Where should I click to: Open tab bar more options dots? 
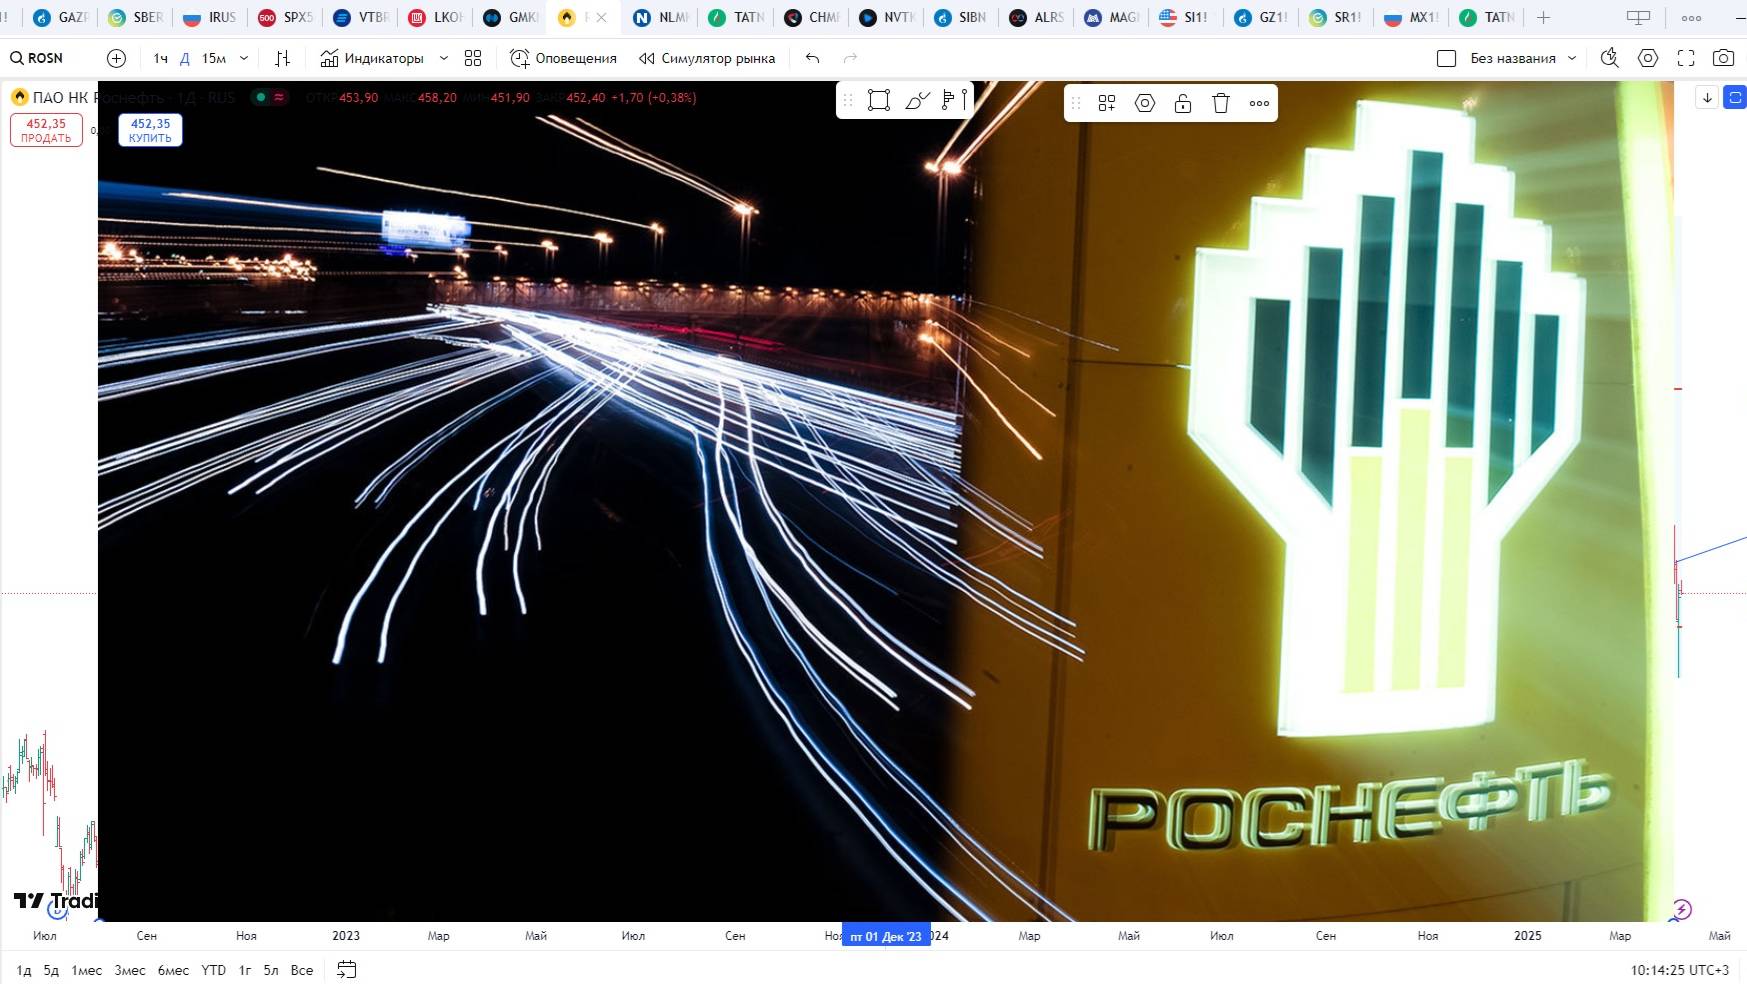1691,17
